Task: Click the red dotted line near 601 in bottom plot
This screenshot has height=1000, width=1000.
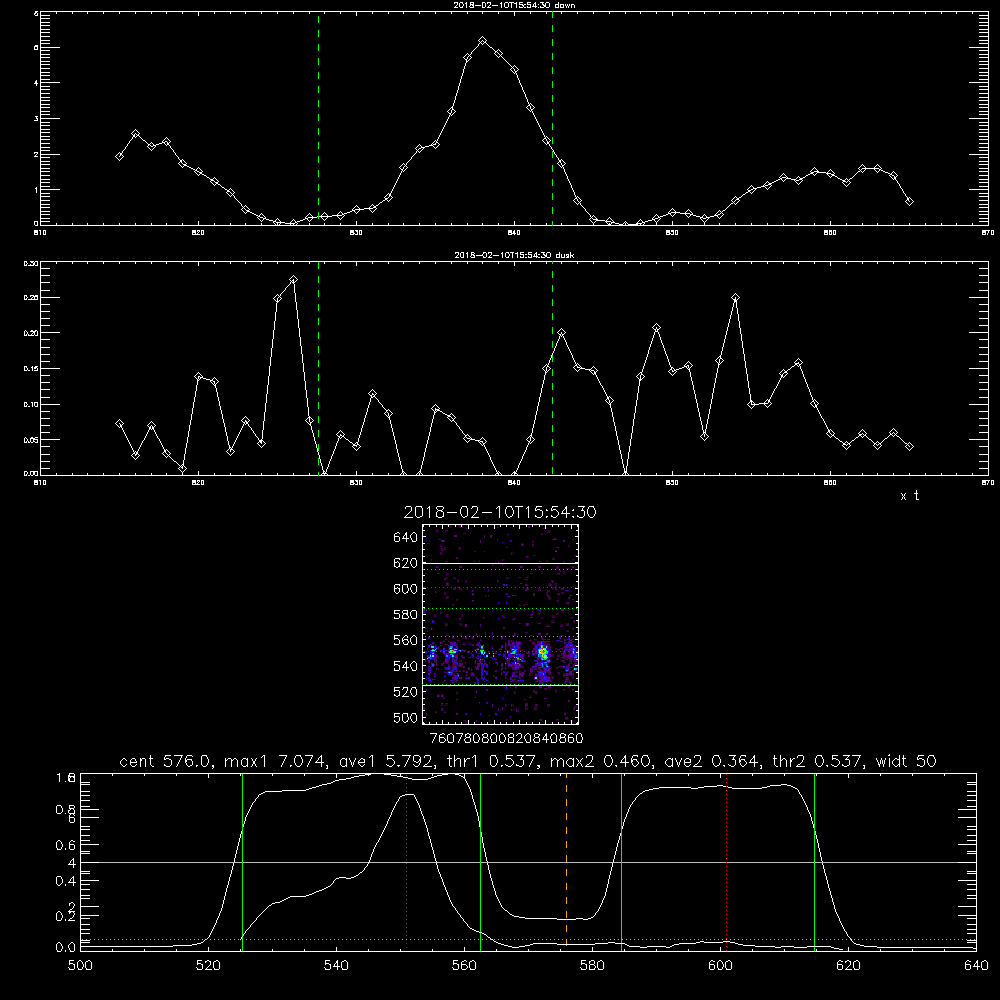Action: [x=726, y=861]
